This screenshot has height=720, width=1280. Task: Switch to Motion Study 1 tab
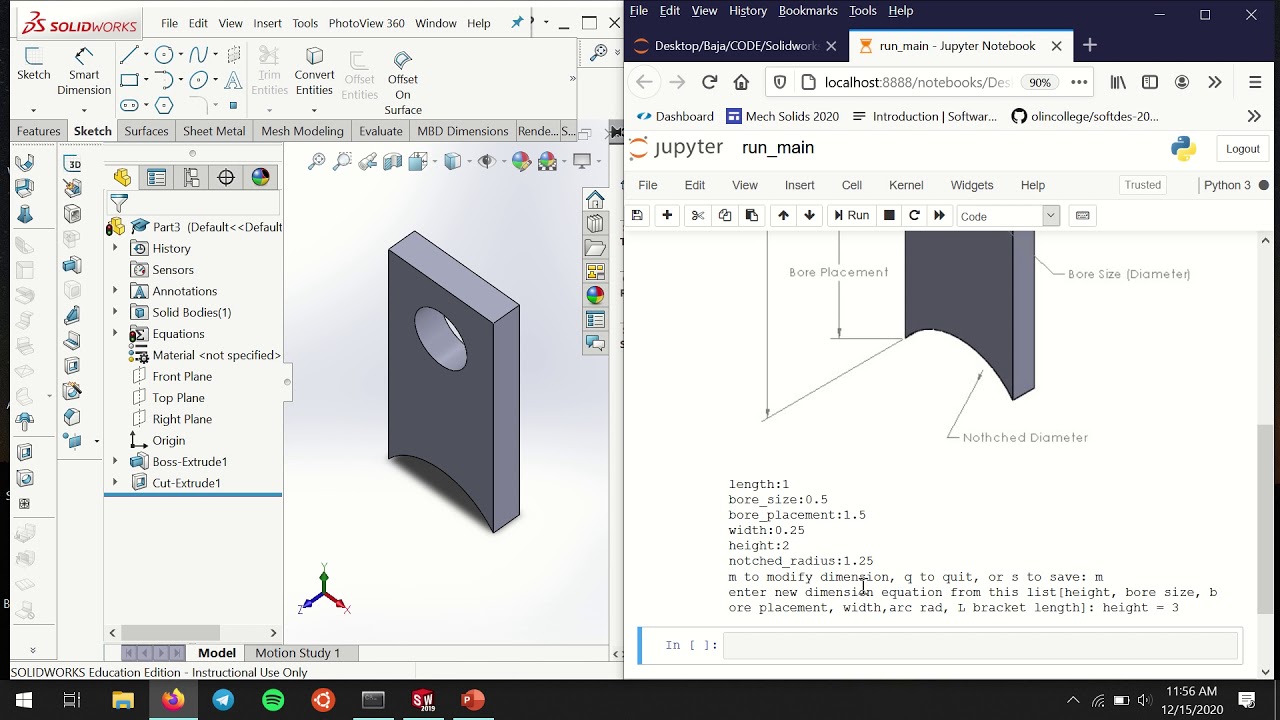coord(297,653)
